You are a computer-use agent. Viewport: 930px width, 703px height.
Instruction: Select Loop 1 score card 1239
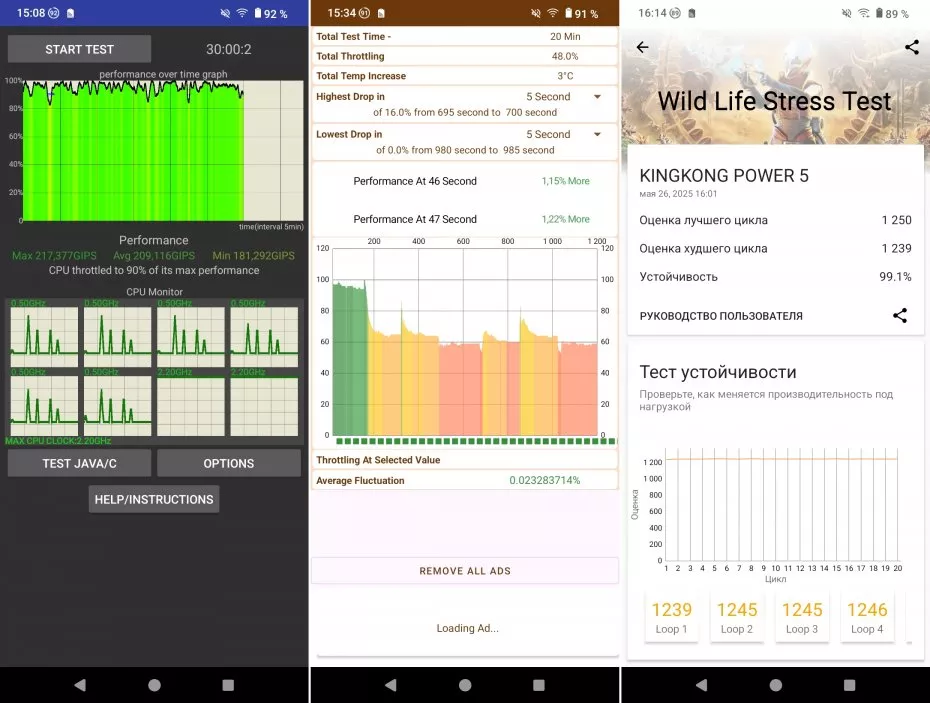(671, 617)
